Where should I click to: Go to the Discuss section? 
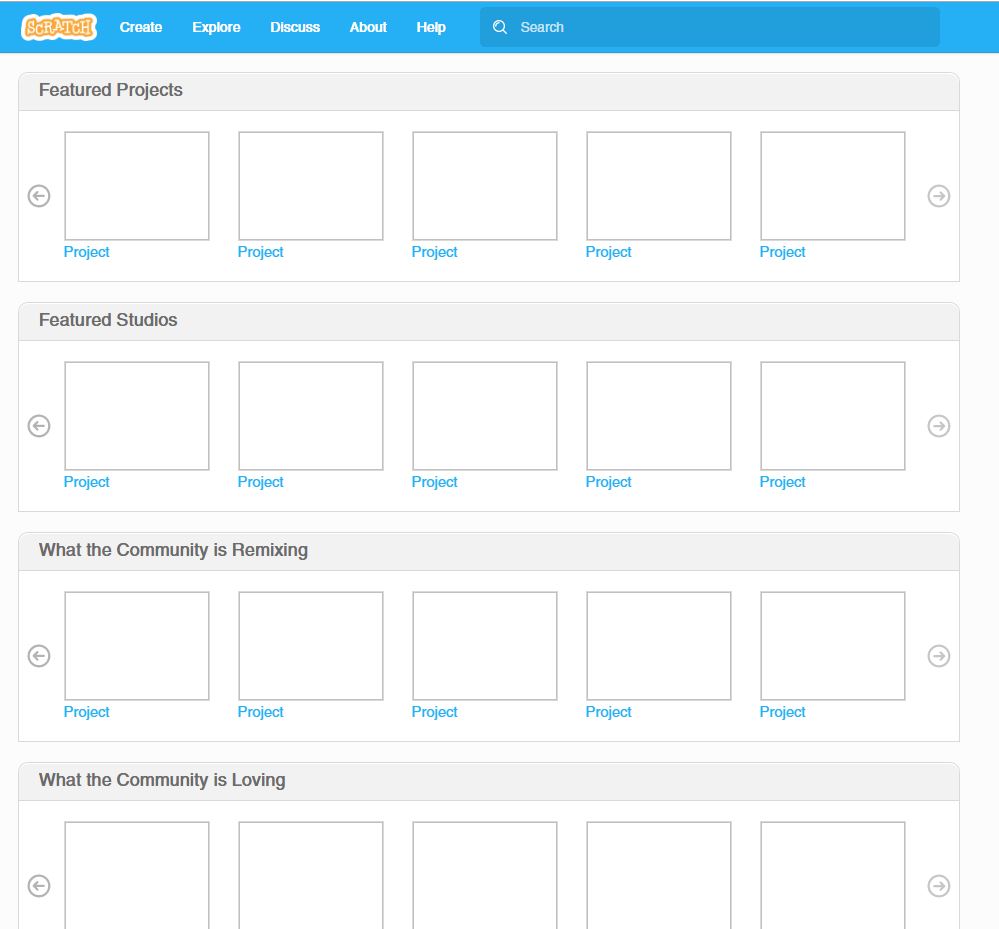(x=295, y=27)
